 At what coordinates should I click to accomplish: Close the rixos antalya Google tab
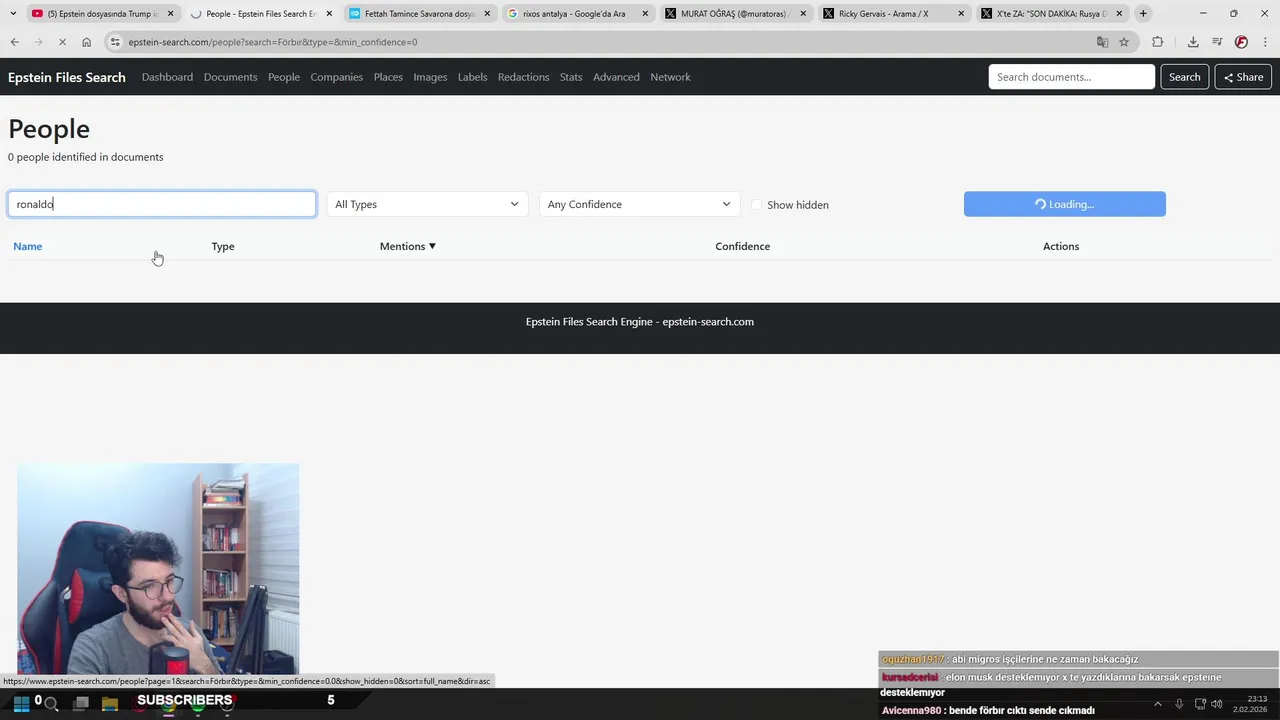(x=645, y=14)
